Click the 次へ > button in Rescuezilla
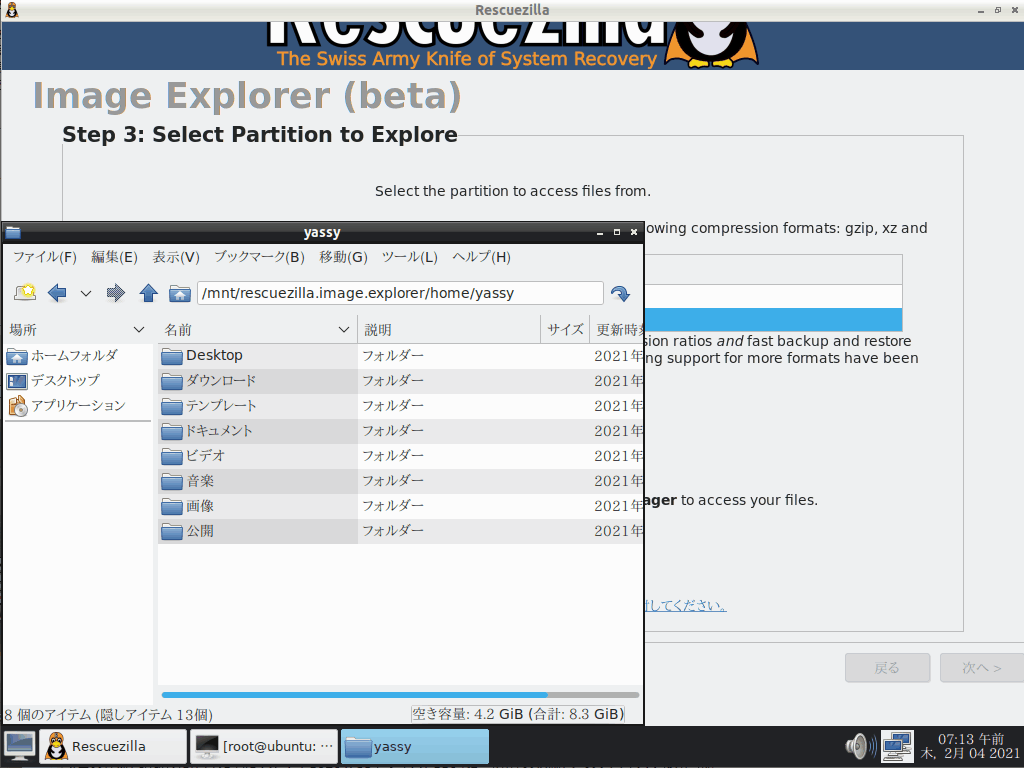The width and height of the screenshot is (1024, 768). [x=982, y=667]
